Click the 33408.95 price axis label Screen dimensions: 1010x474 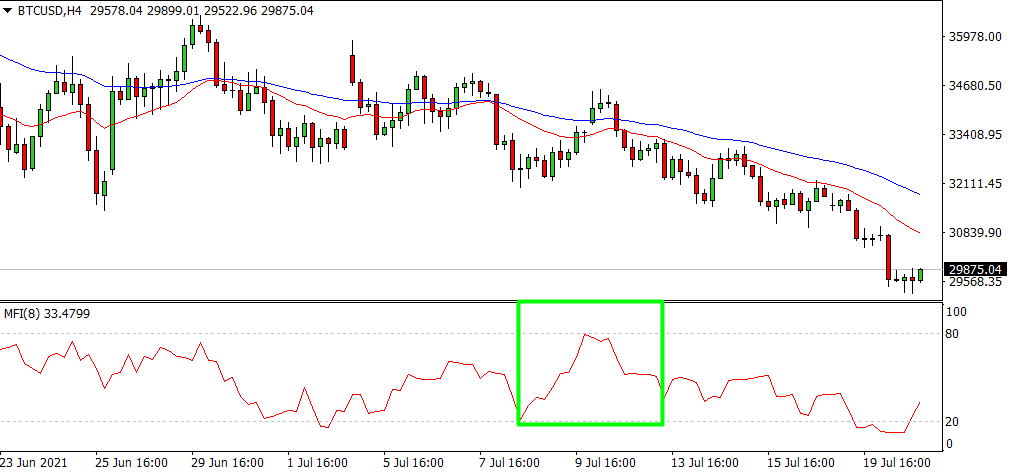pyautogui.click(x=974, y=135)
